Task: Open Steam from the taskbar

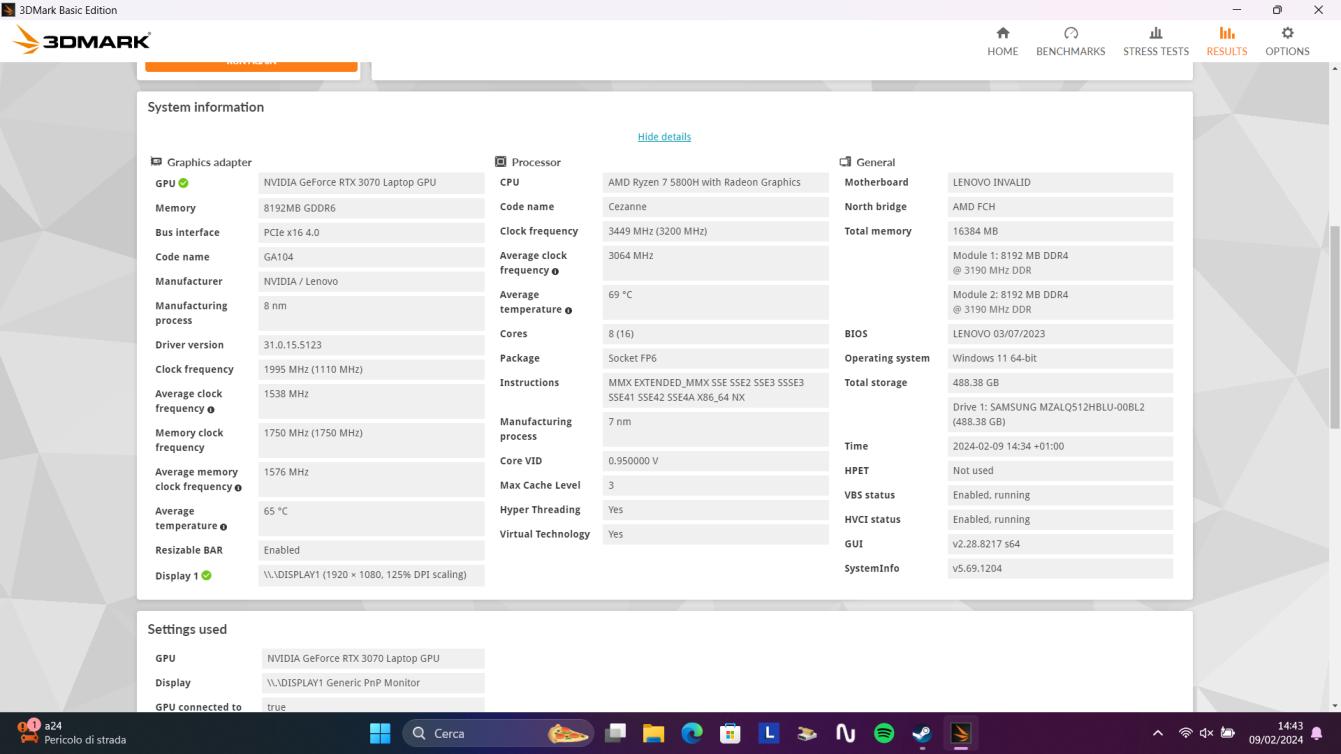Action: [921, 733]
